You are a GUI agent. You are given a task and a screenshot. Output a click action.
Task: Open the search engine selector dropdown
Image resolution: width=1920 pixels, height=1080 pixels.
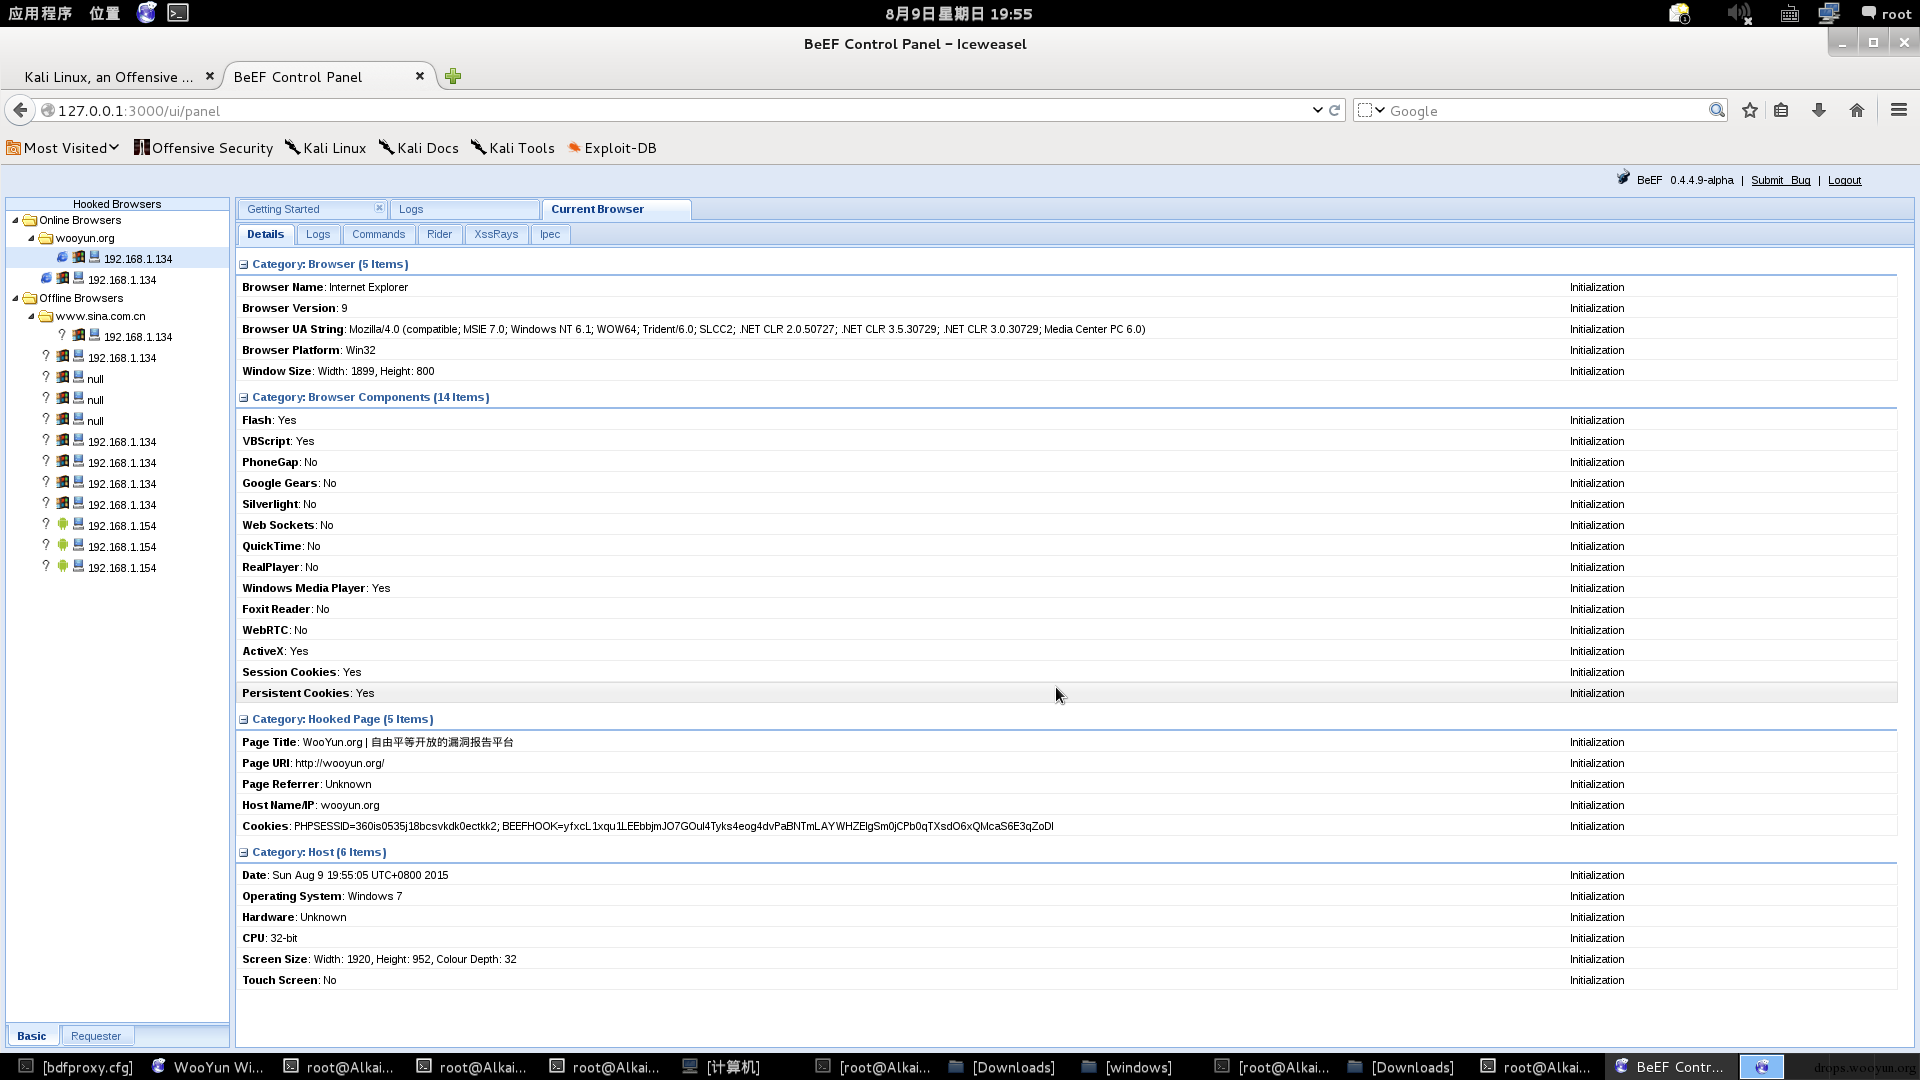click(1372, 110)
